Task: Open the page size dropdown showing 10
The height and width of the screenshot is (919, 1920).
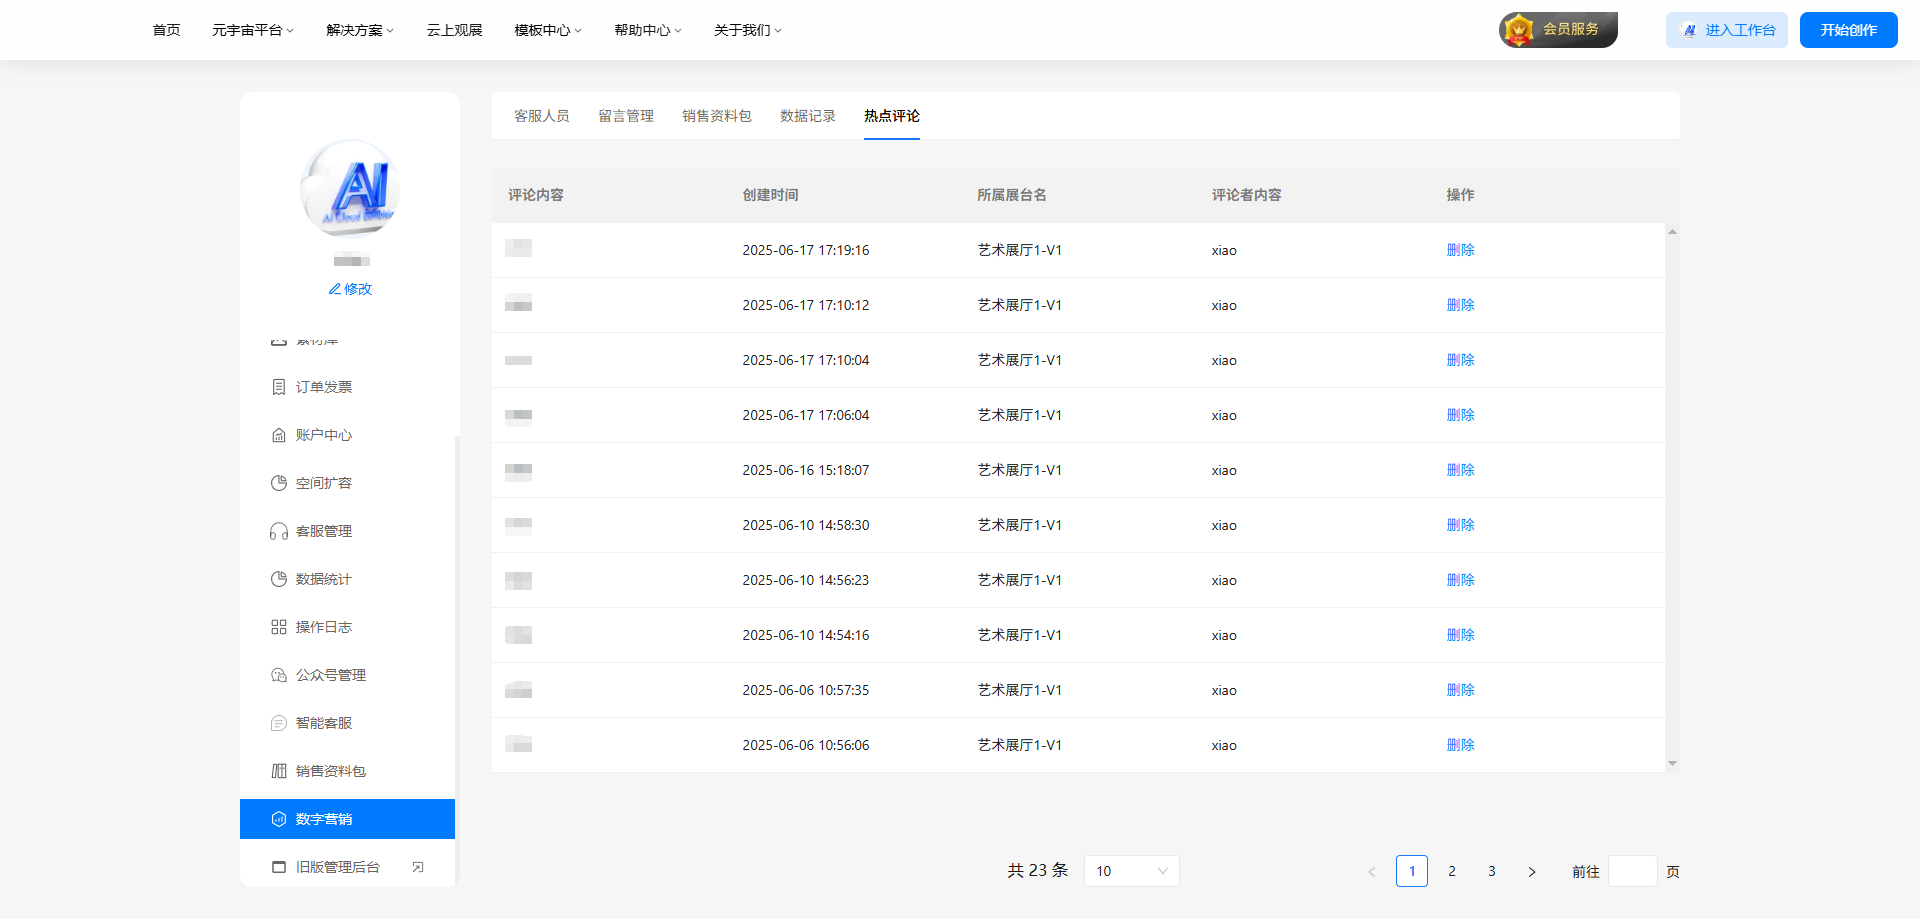Action: tap(1131, 871)
